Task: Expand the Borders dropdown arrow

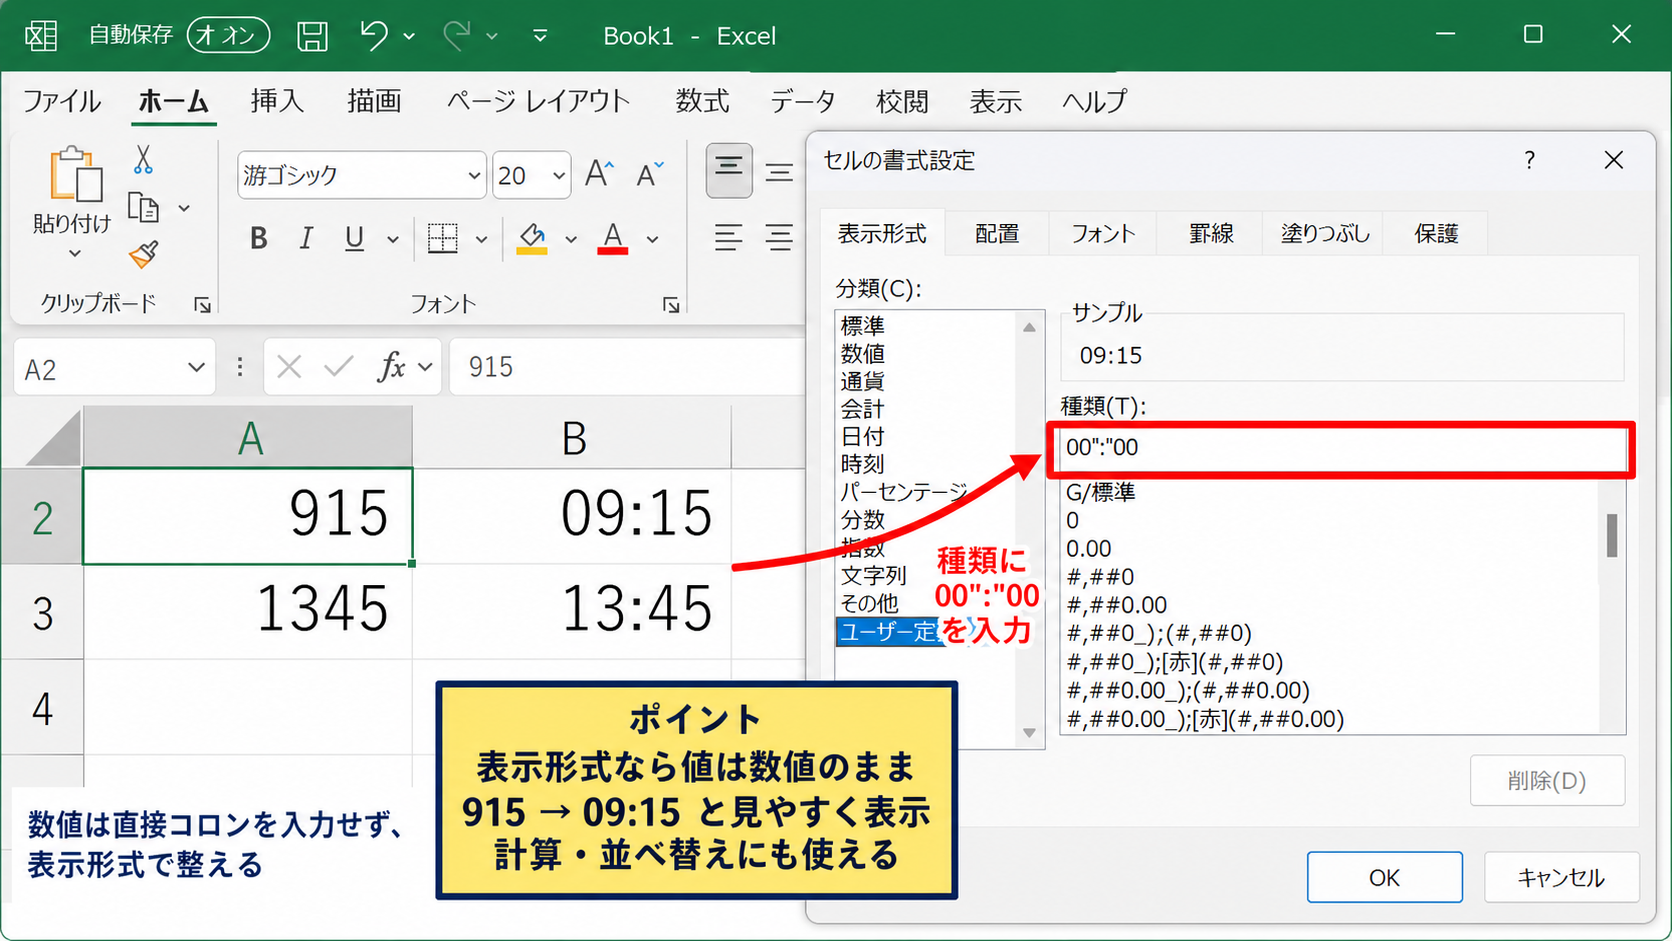Action: [x=481, y=239]
